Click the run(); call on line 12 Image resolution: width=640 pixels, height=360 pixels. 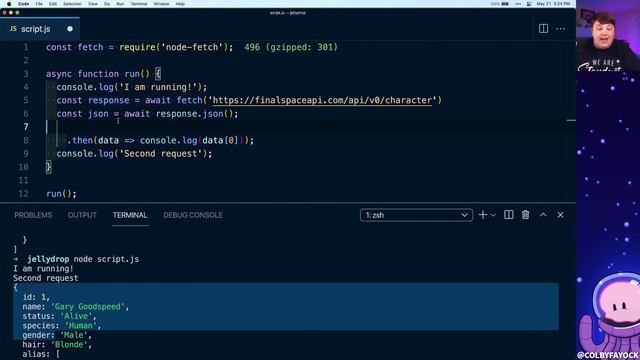tap(61, 193)
